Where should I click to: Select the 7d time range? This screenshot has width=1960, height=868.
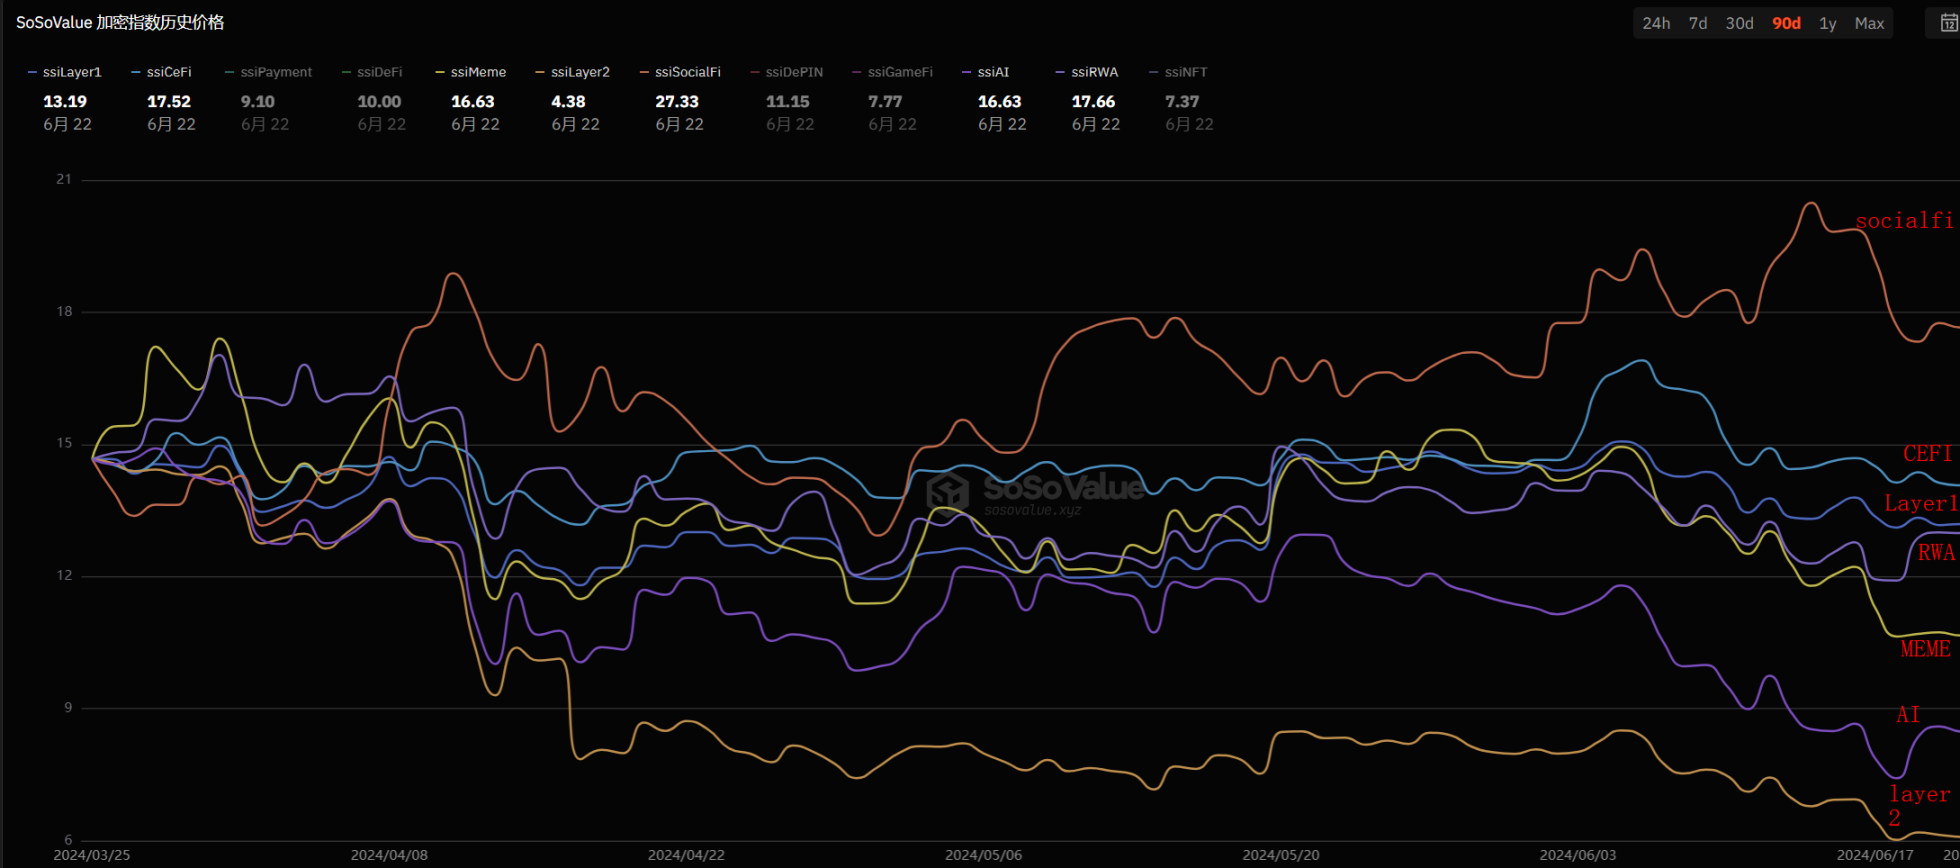(1698, 23)
